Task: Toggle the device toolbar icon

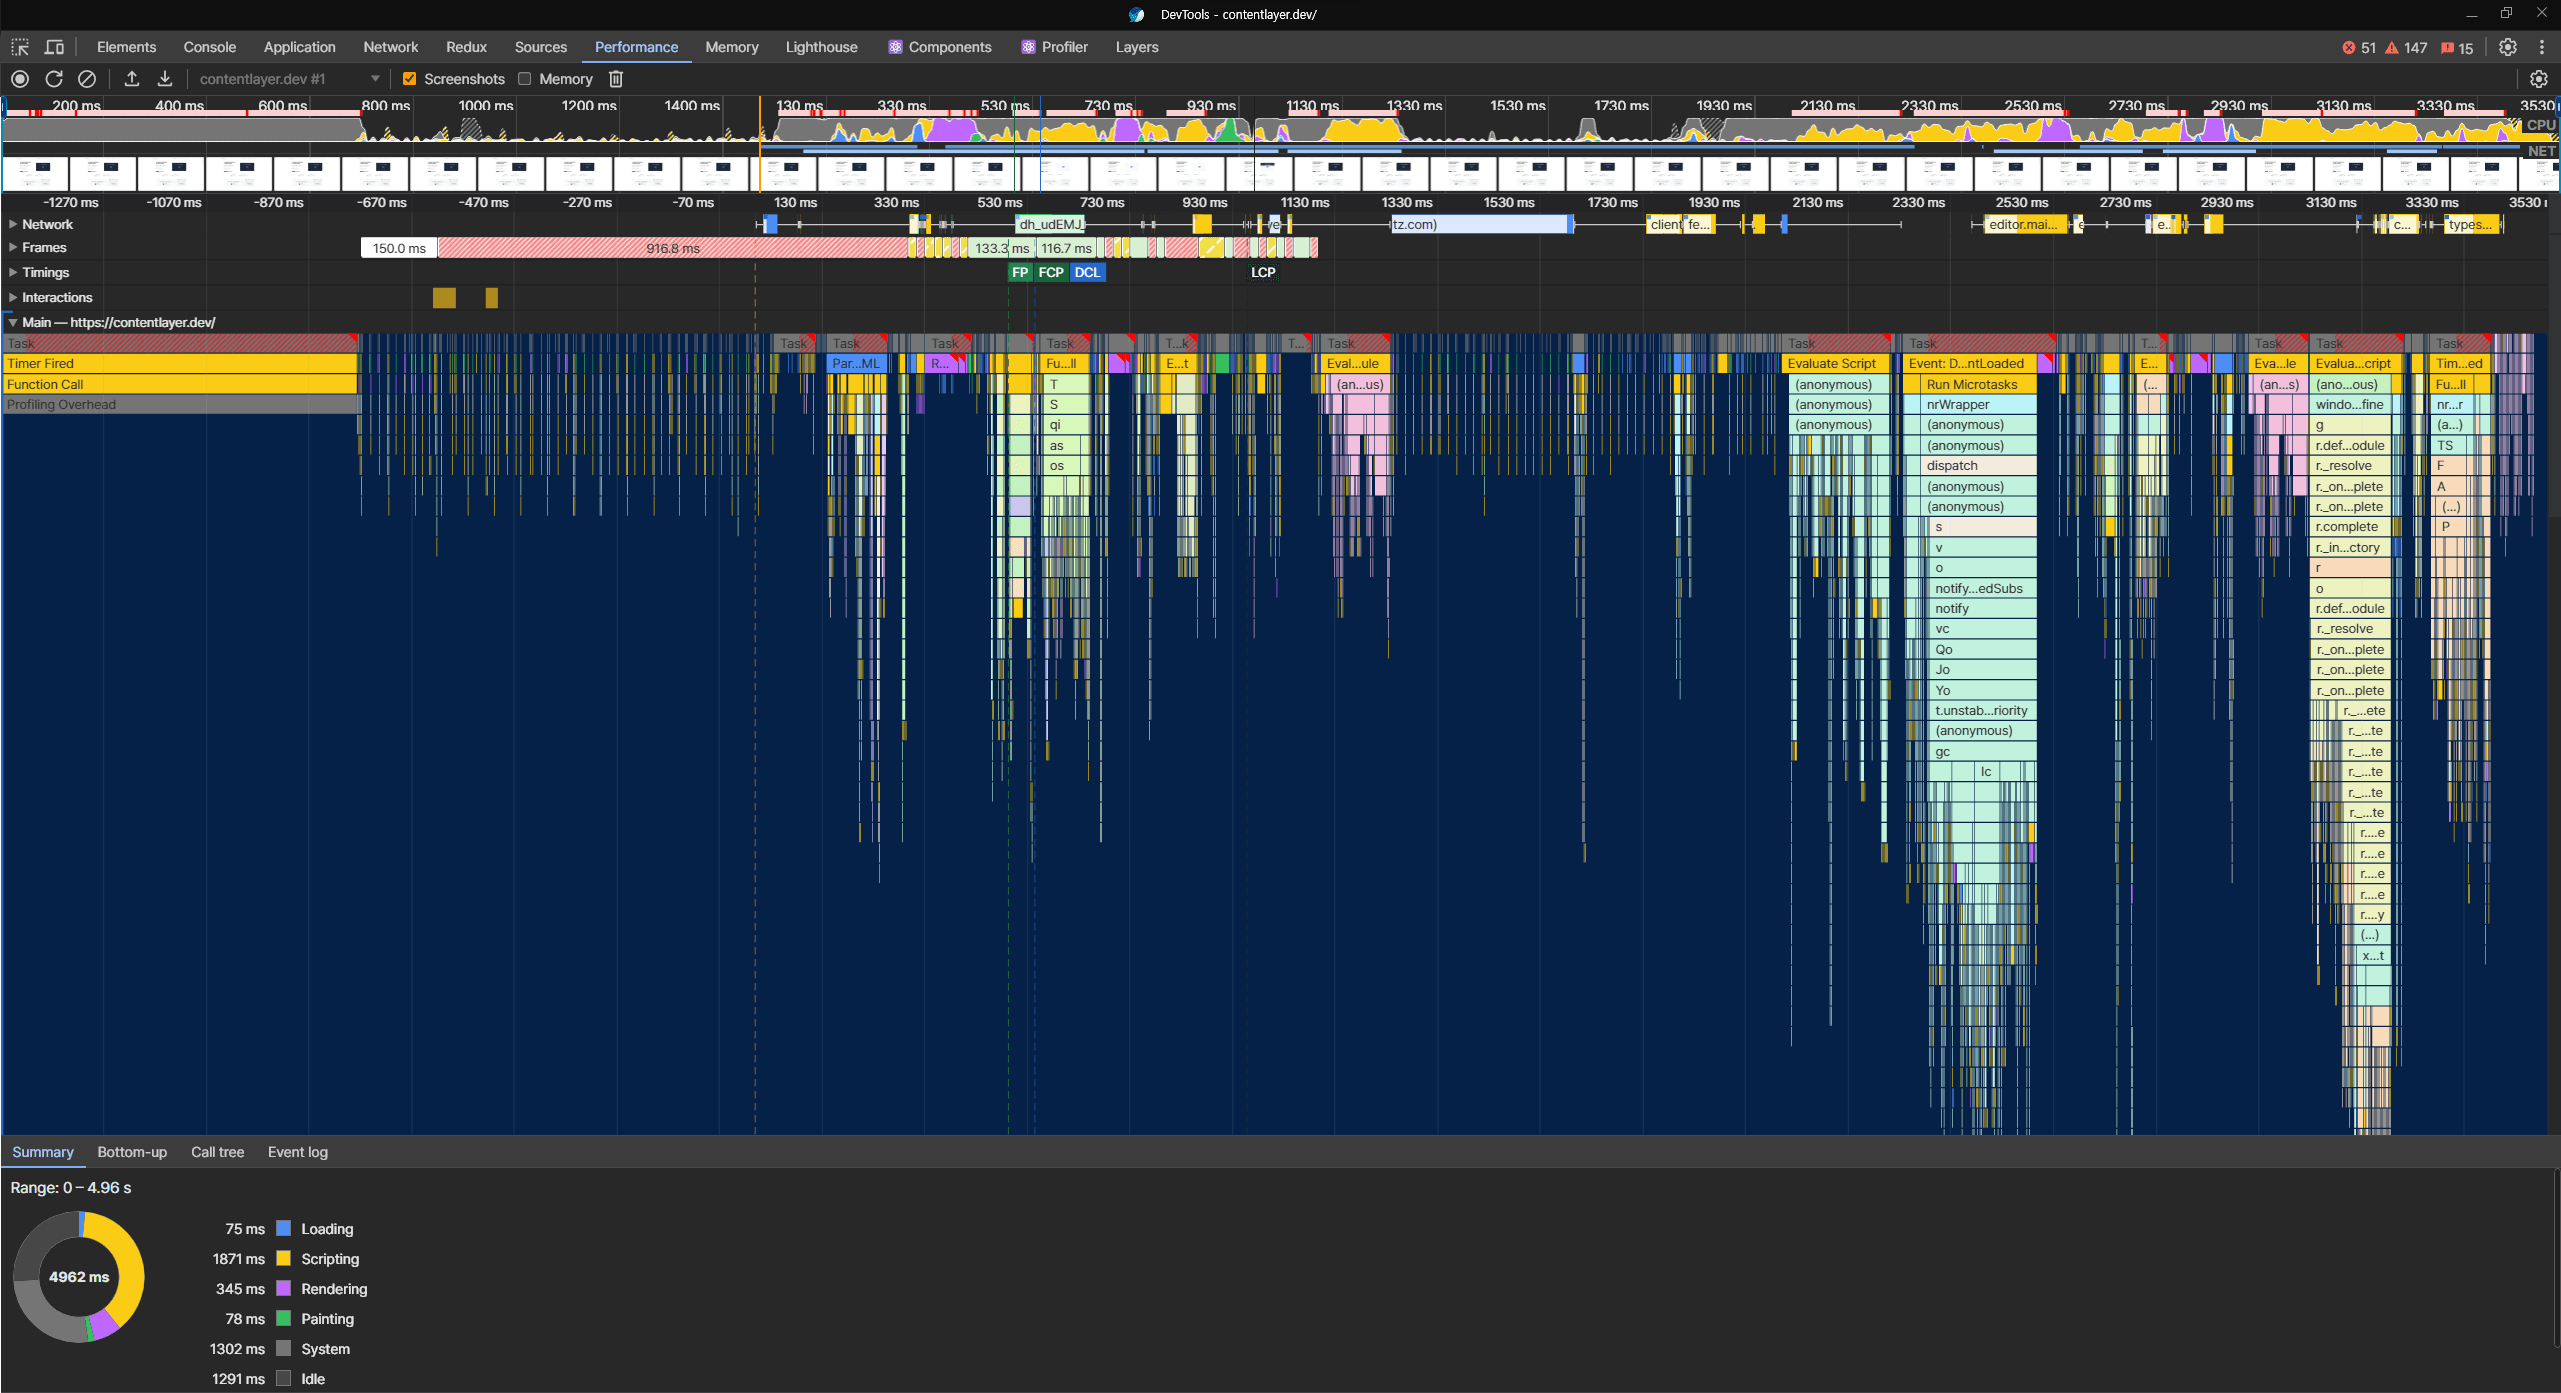Action: pyautogui.click(x=55, y=47)
